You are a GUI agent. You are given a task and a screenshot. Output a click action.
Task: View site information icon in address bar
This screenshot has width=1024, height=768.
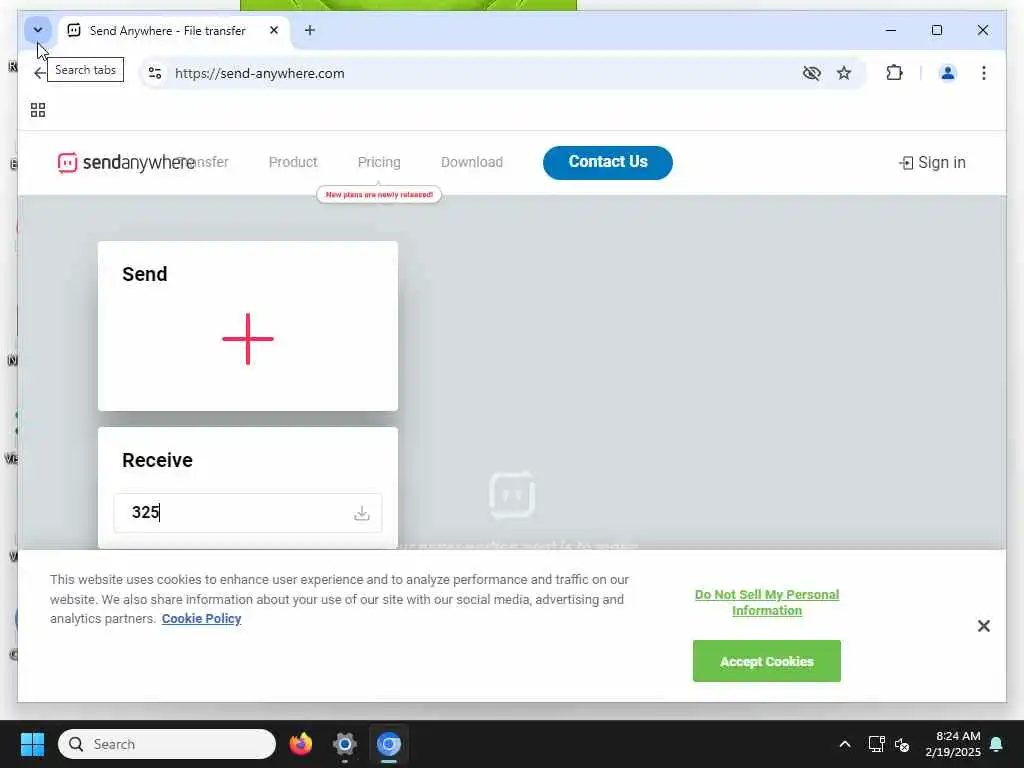point(155,73)
